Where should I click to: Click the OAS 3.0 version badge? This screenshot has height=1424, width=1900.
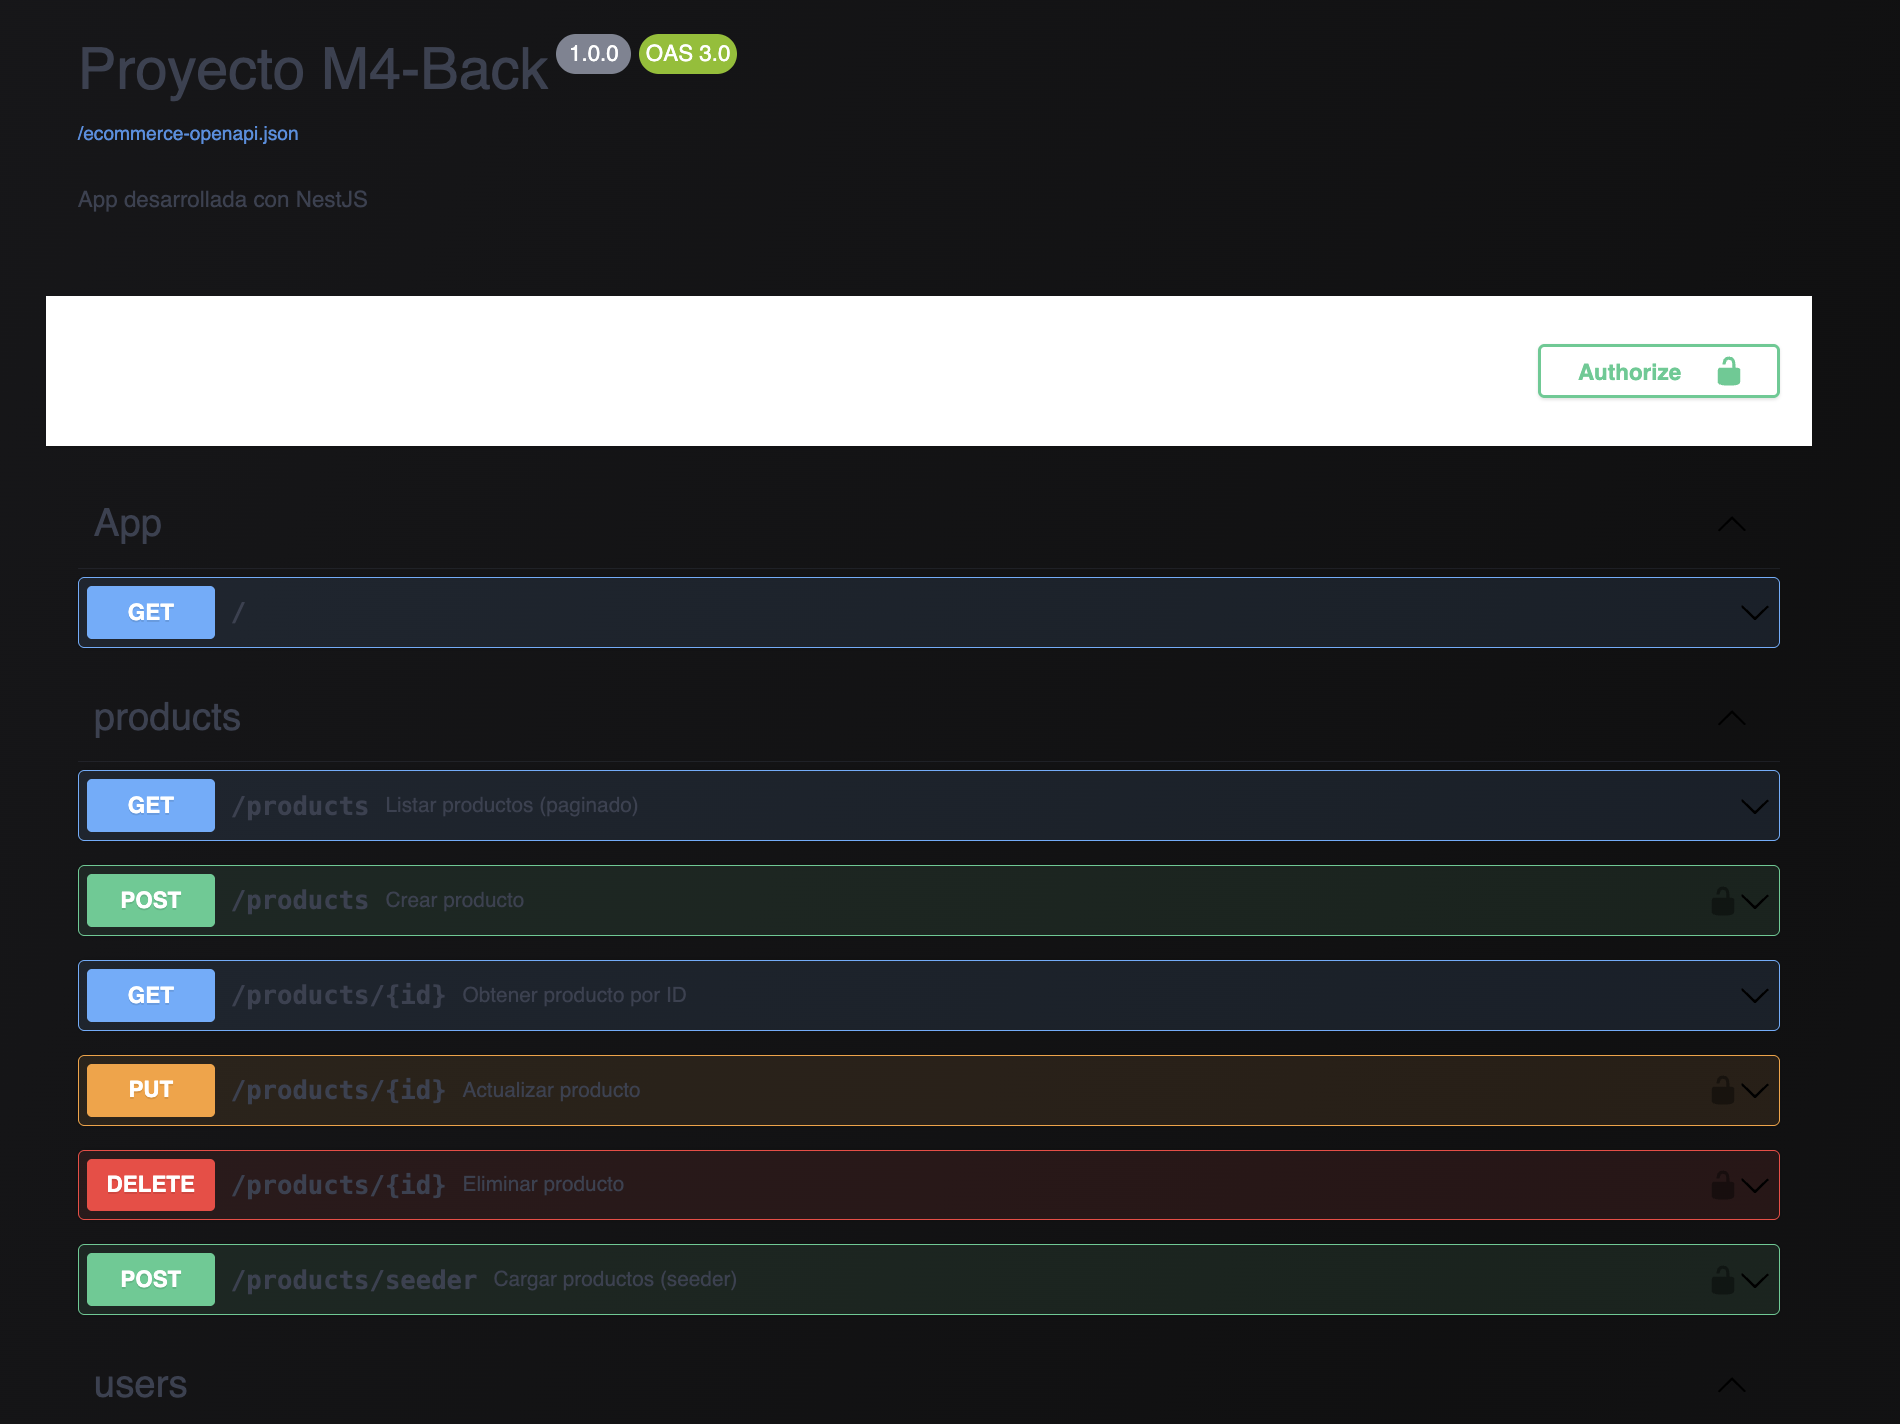click(x=688, y=54)
